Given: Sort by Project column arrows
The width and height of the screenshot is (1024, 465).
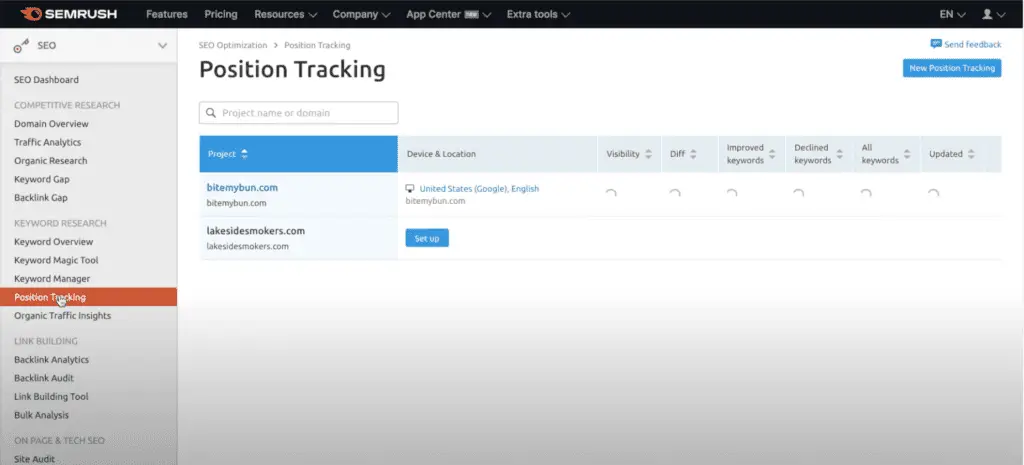Looking at the screenshot, I should click(244, 154).
